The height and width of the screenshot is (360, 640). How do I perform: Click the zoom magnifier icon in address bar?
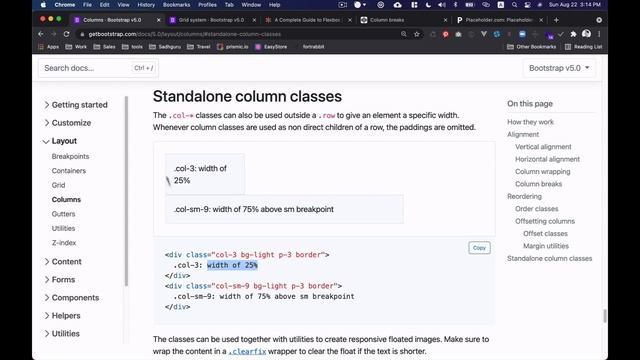click(x=404, y=34)
